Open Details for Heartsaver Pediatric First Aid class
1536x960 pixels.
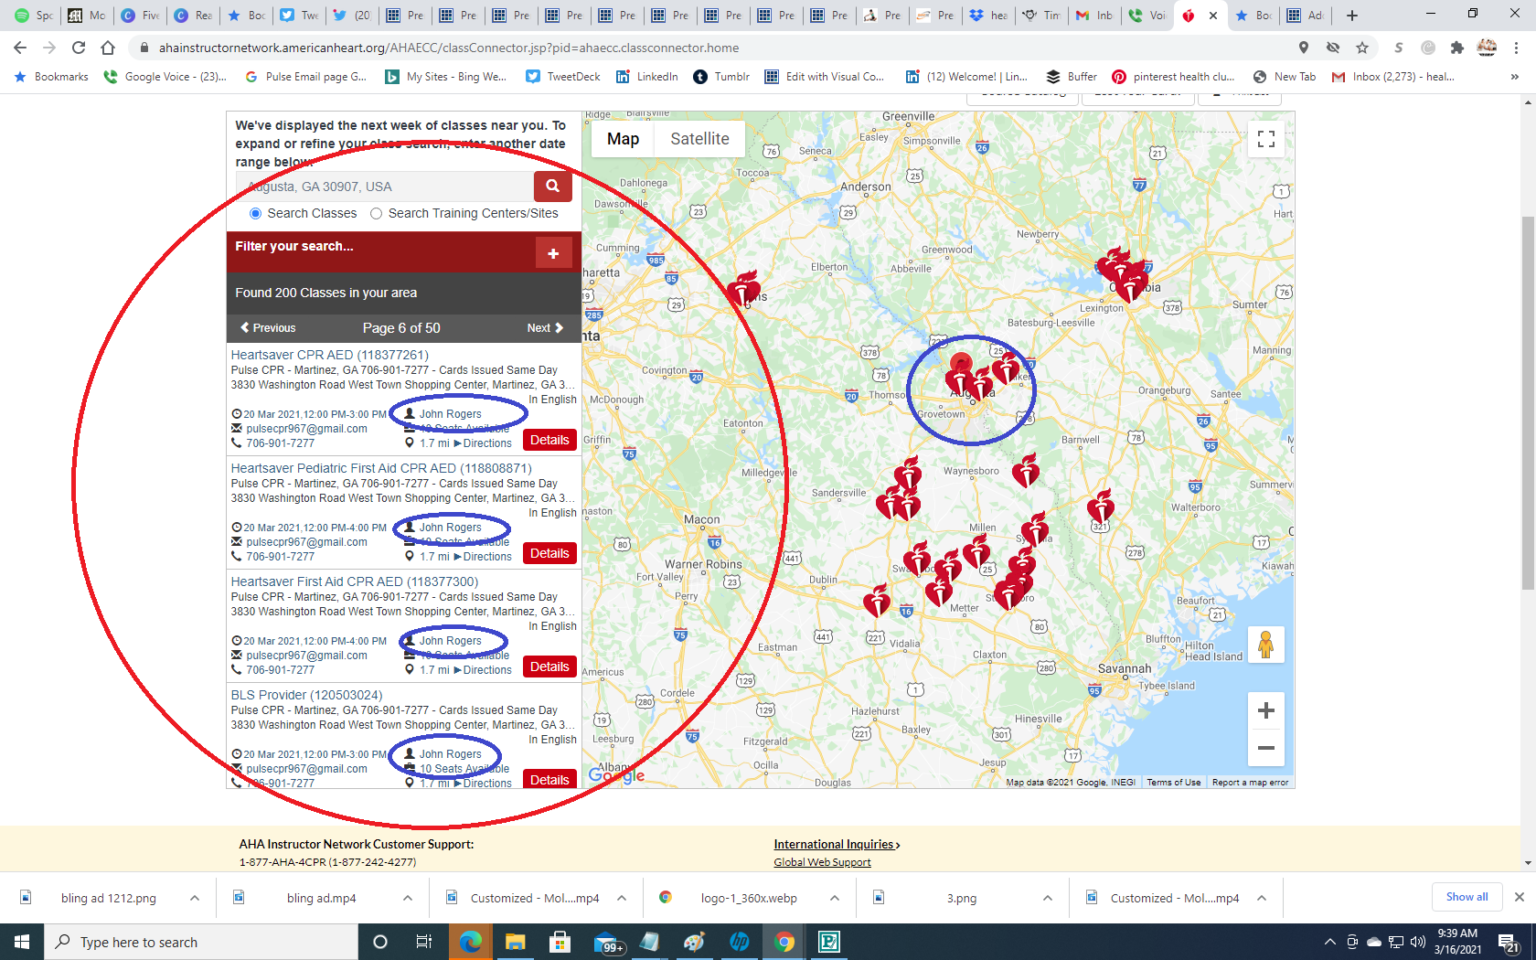click(x=550, y=553)
